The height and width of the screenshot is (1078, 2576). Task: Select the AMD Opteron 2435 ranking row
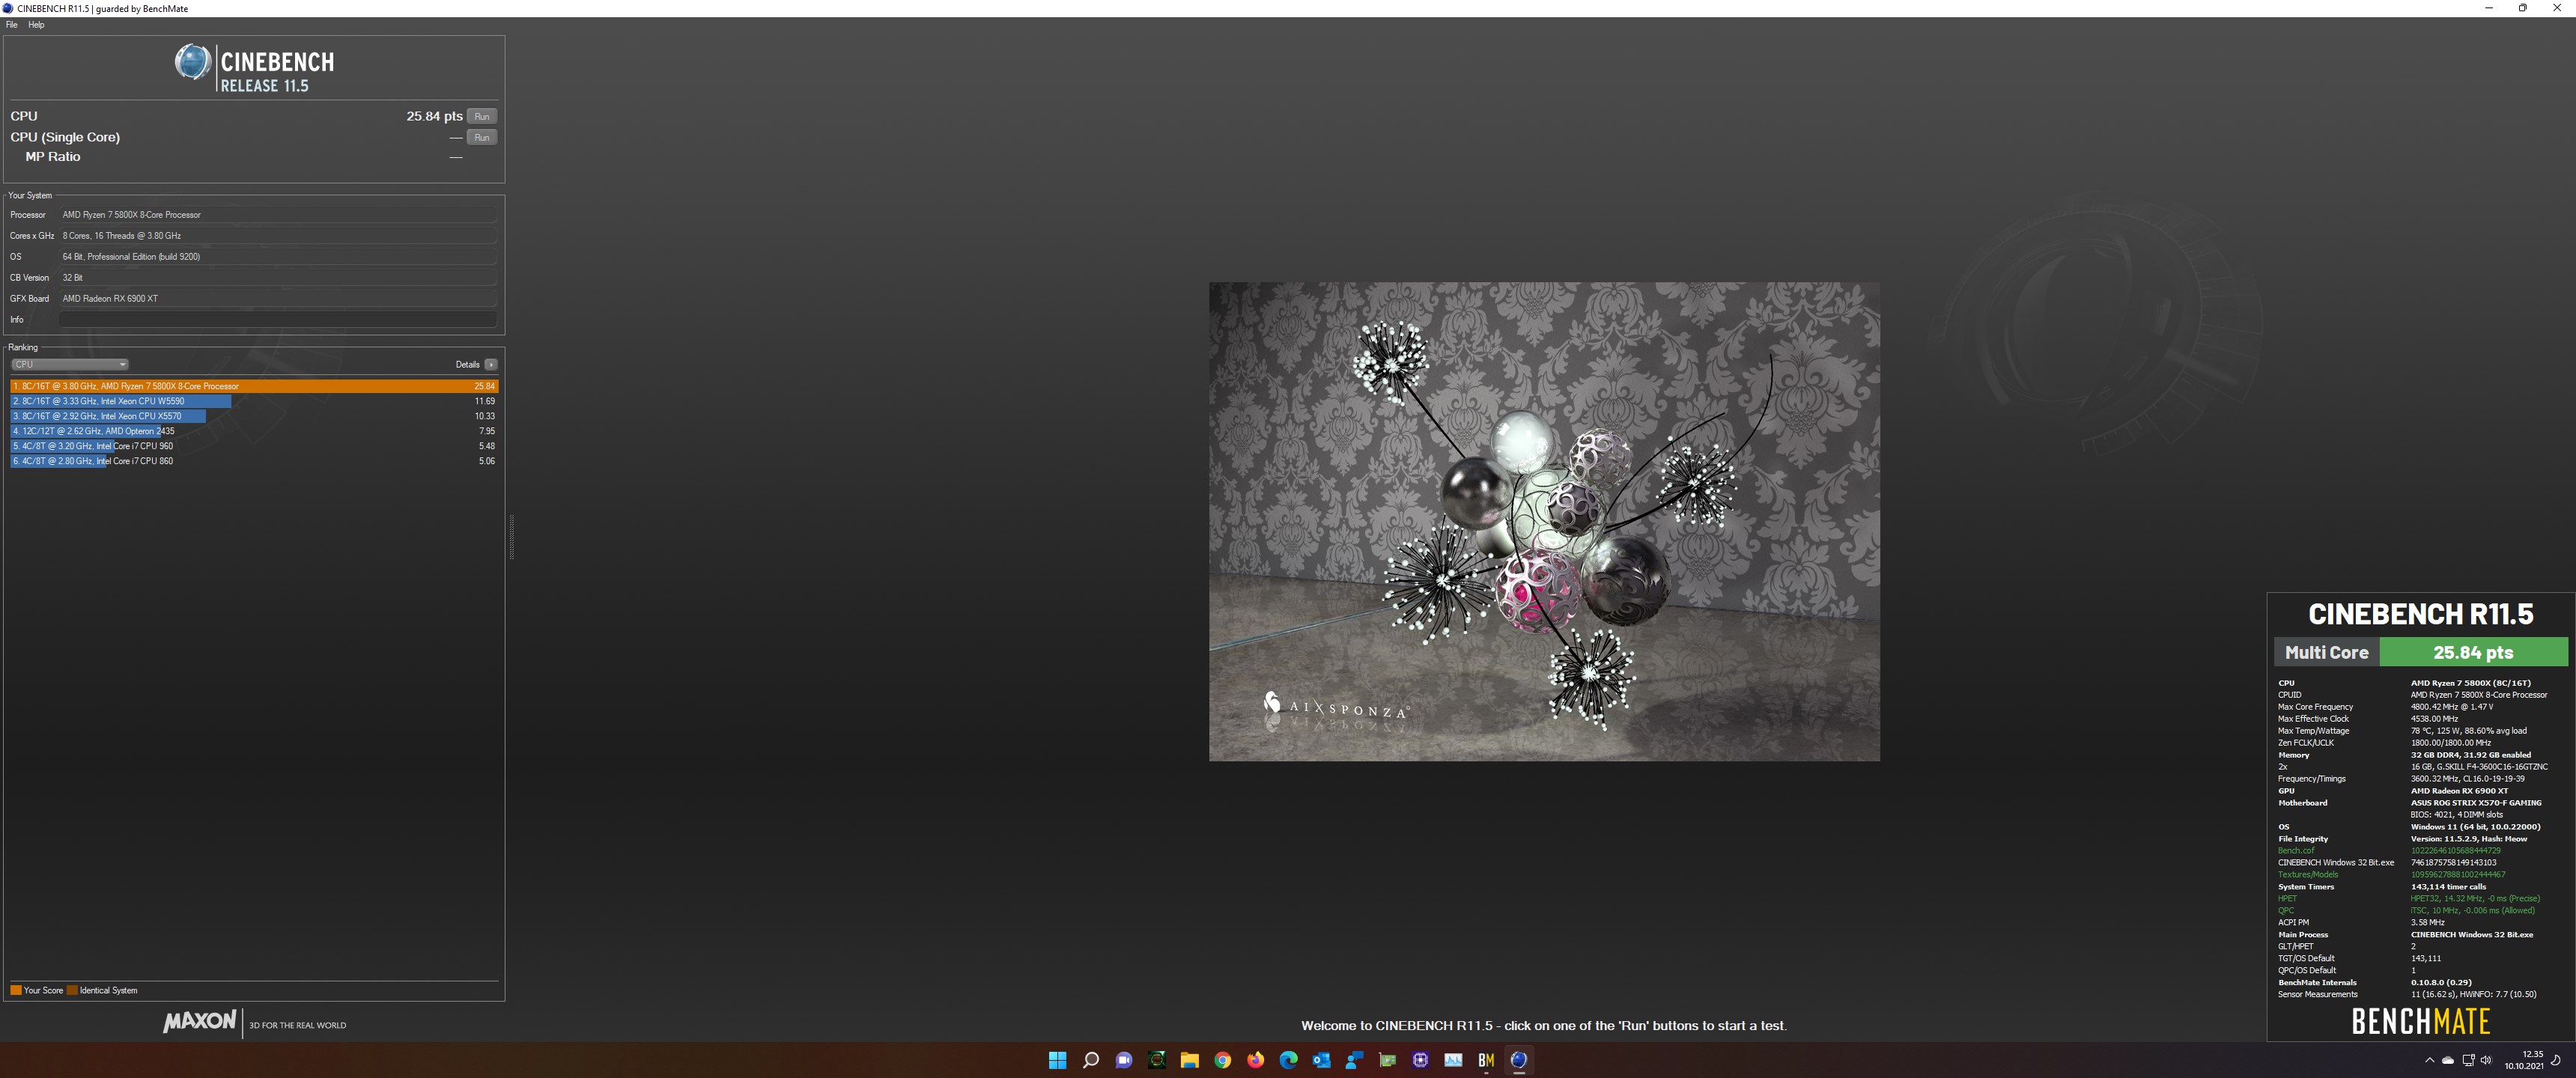pos(254,431)
